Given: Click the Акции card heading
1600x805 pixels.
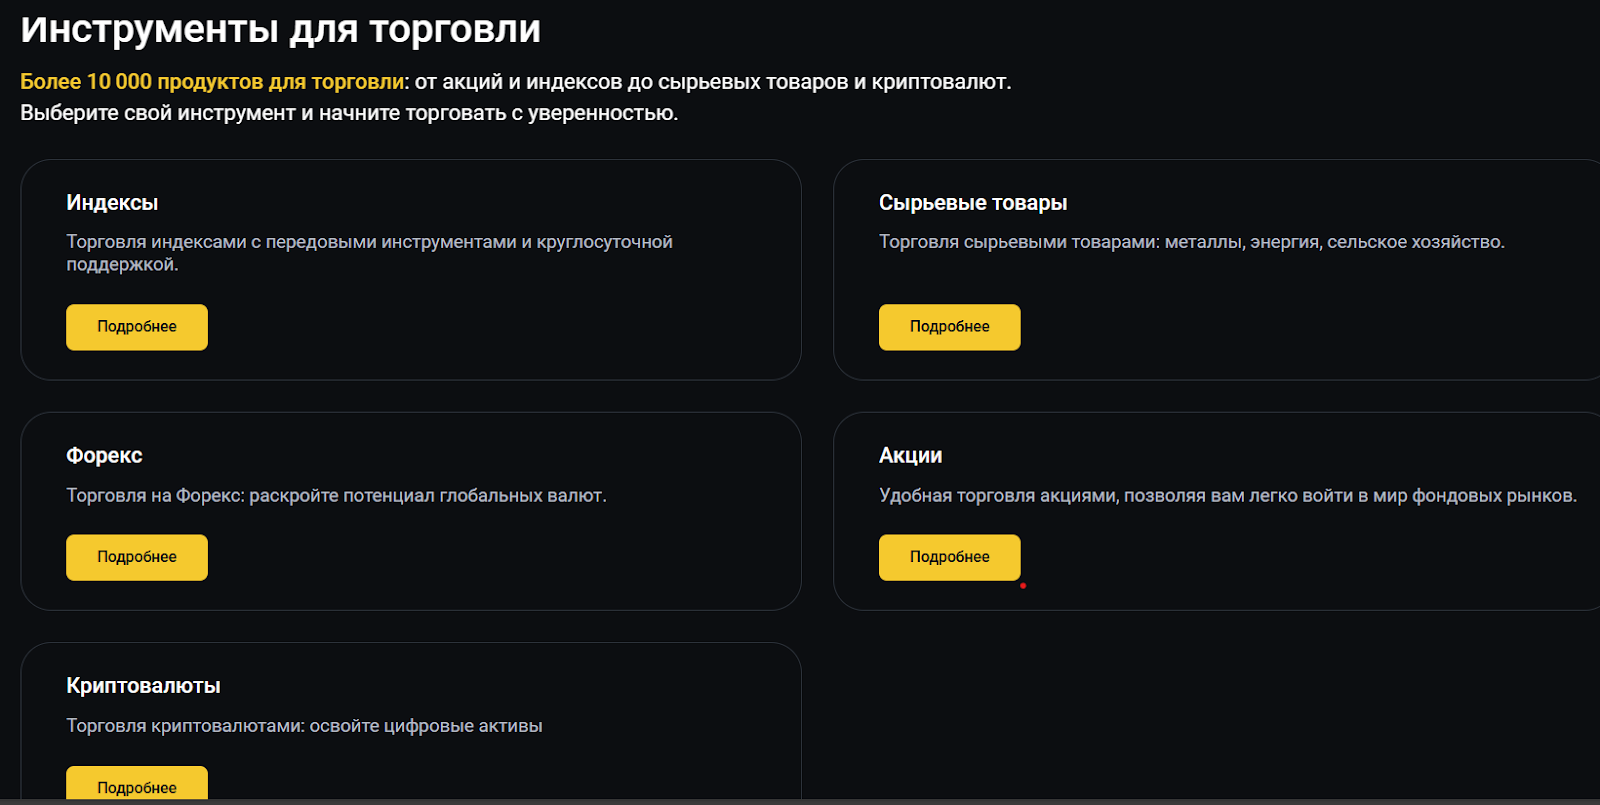Looking at the screenshot, I should tap(910, 455).
